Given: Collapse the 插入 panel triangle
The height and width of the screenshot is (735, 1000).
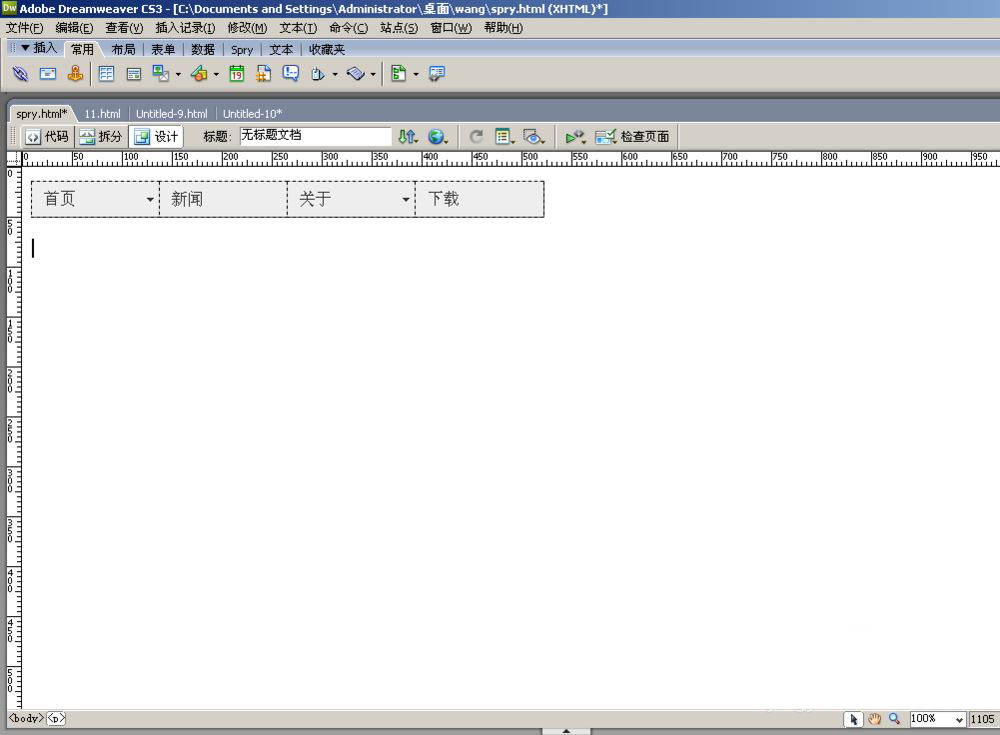Looking at the screenshot, I should (x=25, y=48).
